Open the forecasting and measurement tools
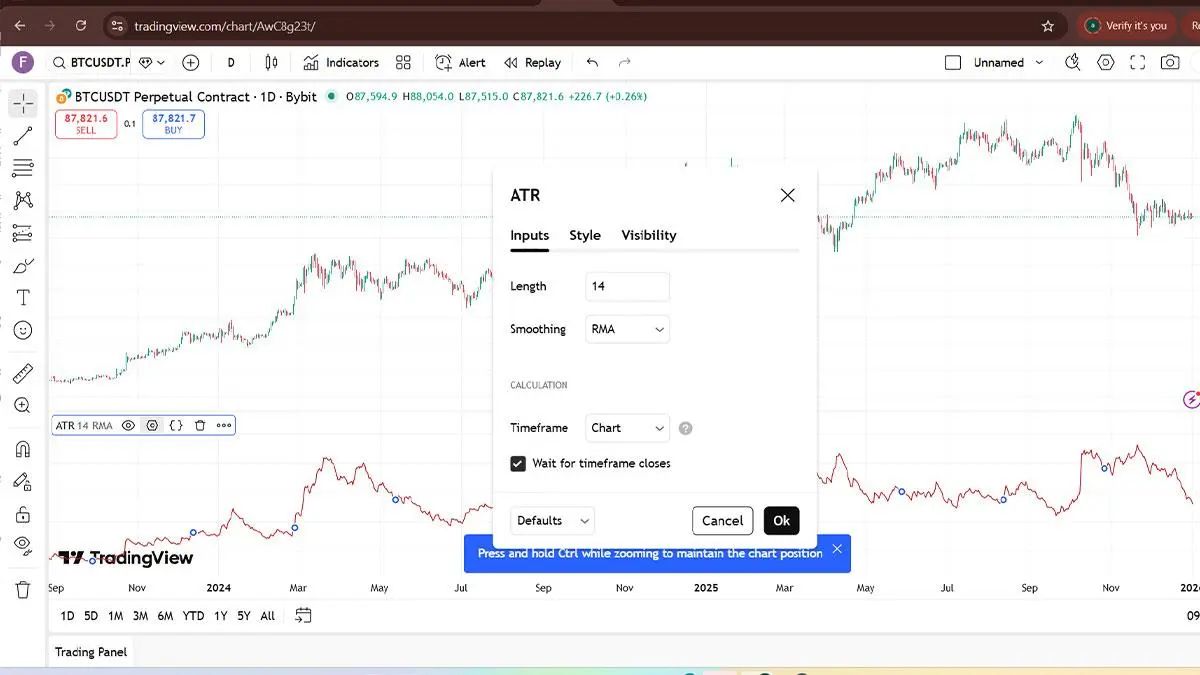 pyautogui.click(x=23, y=233)
